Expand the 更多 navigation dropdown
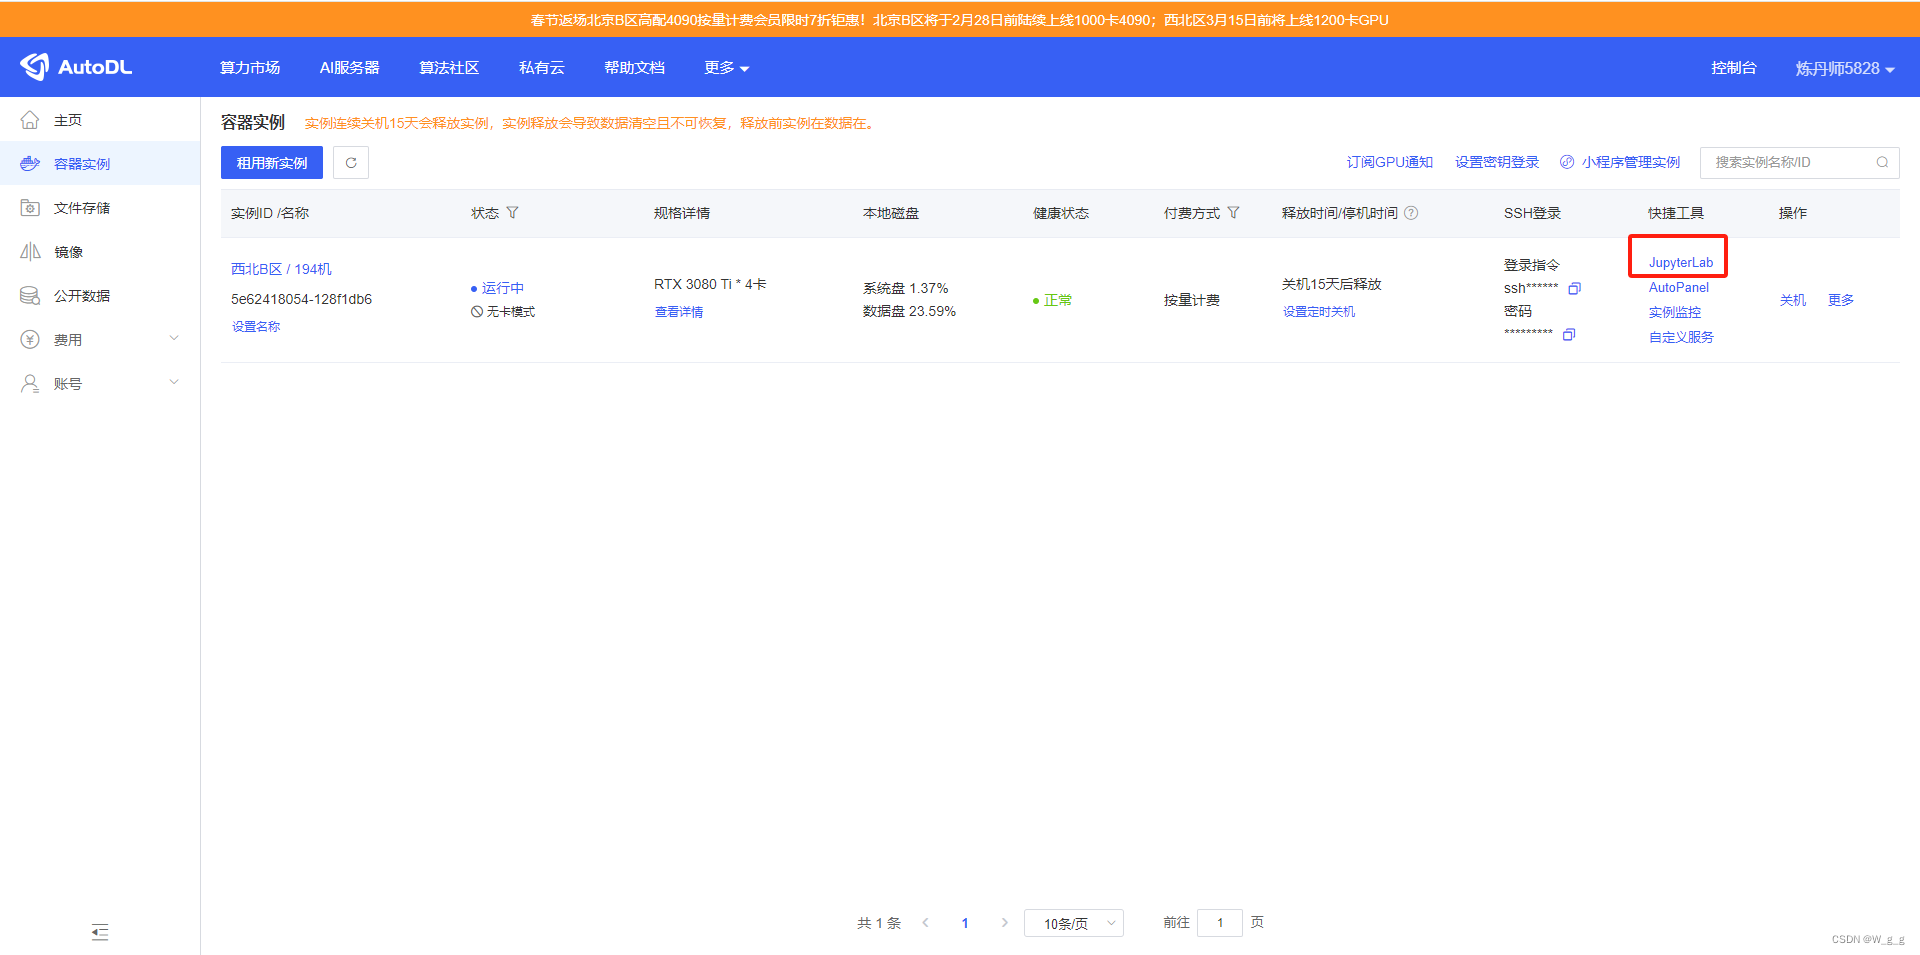 pyautogui.click(x=726, y=67)
